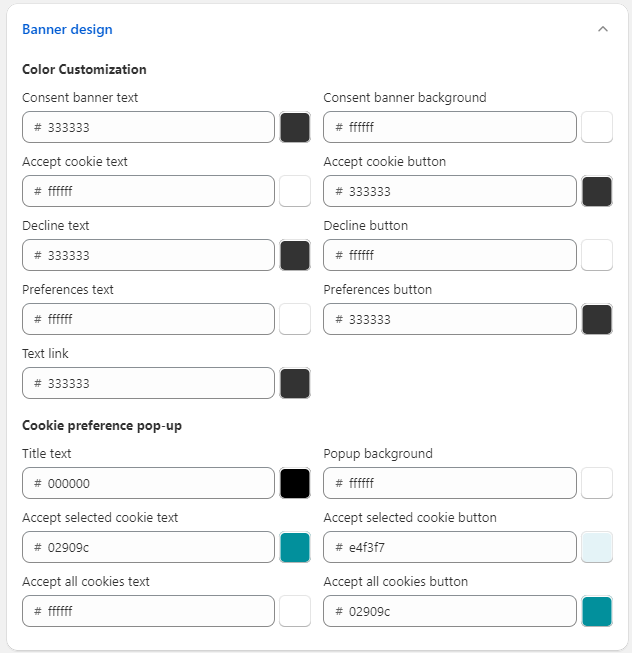Select the Accept selected cookie button swatch
Viewport: 632px width, 653px height.
coord(597,547)
